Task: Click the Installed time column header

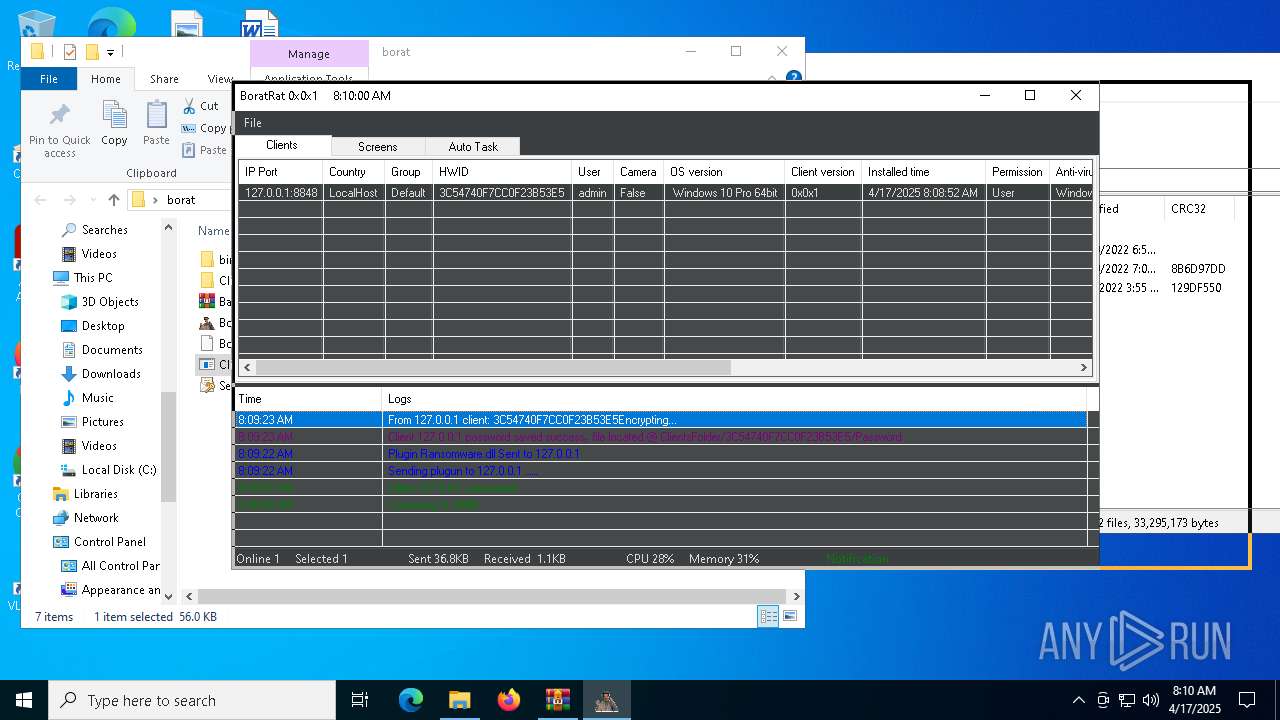Action: 923,172
